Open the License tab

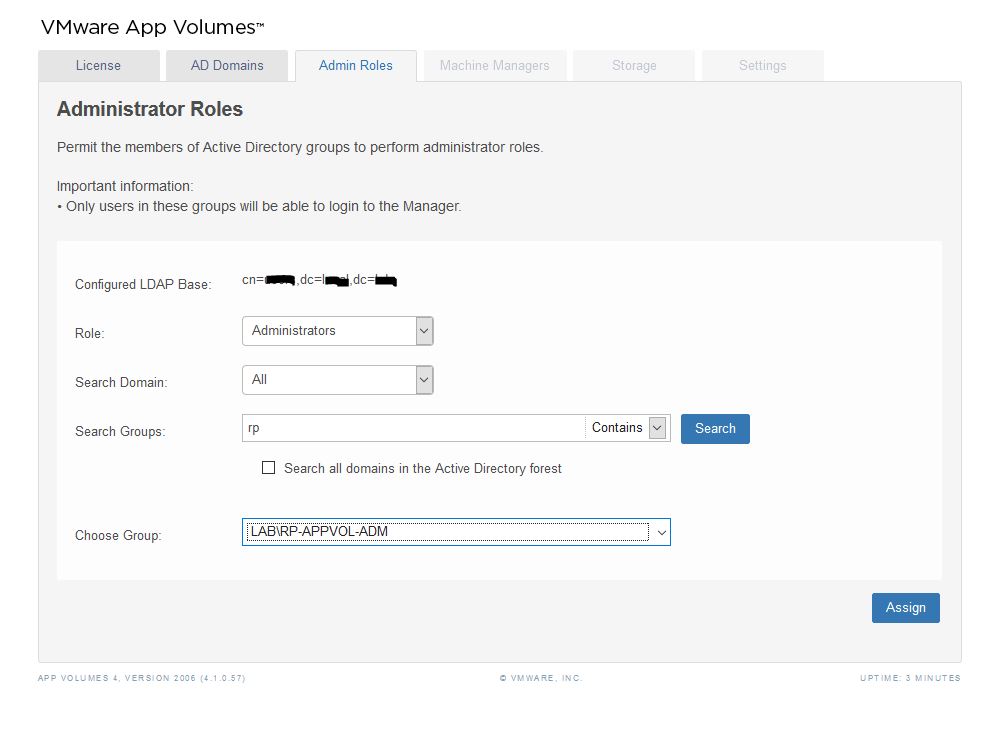pos(99,66)
